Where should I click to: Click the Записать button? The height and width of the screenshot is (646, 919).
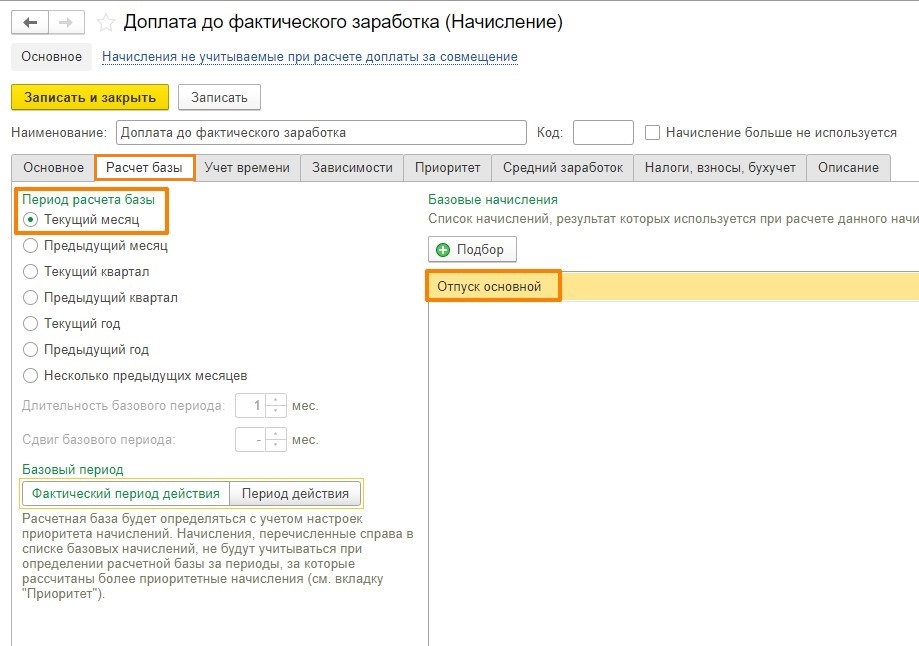click(x=219, y=97)
